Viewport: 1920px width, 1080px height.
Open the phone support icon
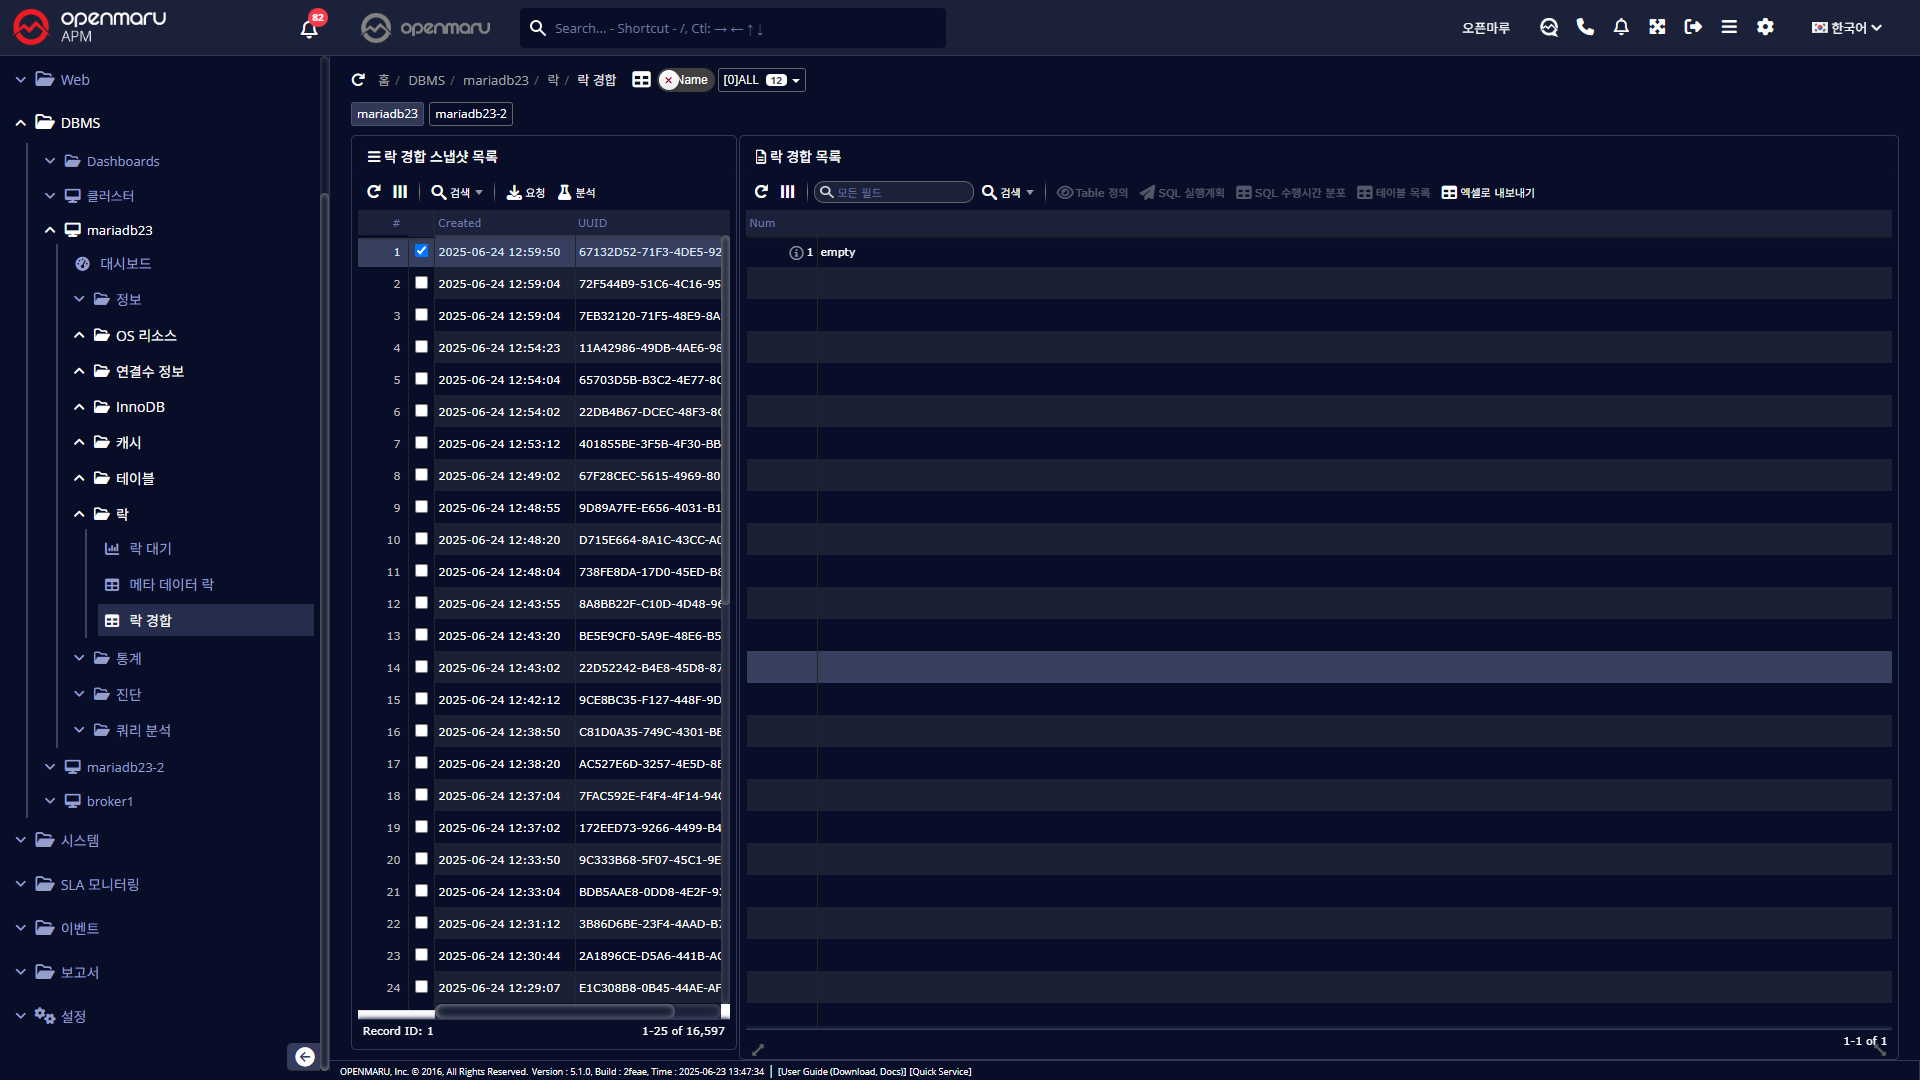1585,27
